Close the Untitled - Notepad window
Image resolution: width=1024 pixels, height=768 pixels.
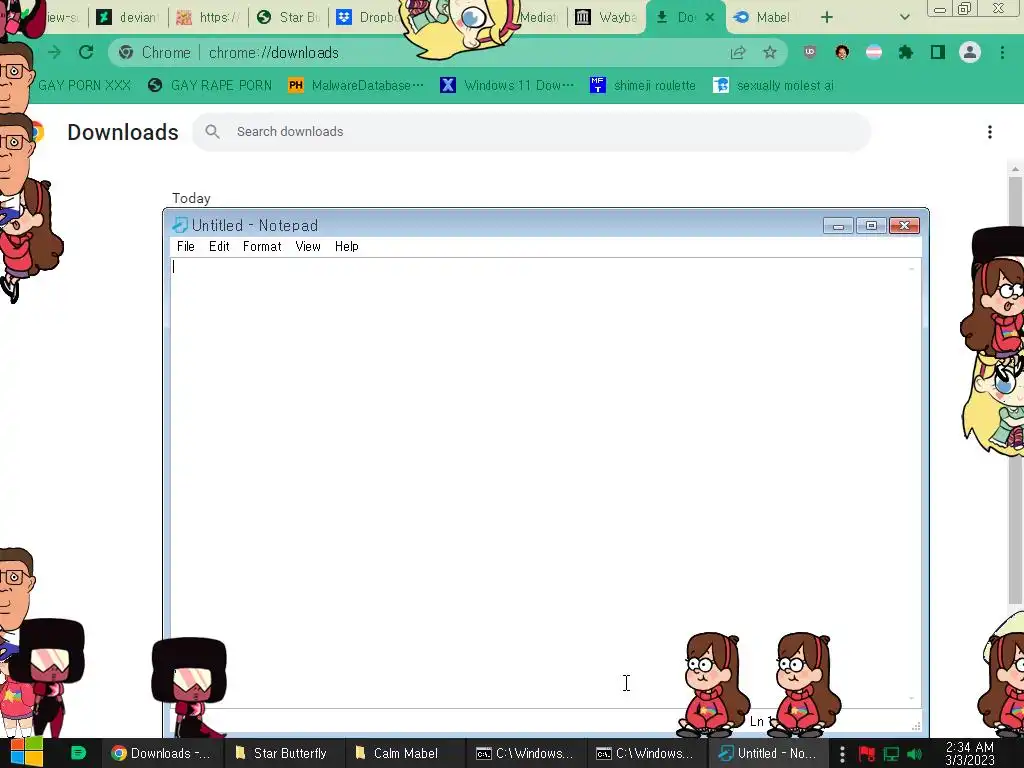click(x=904, y=226)
